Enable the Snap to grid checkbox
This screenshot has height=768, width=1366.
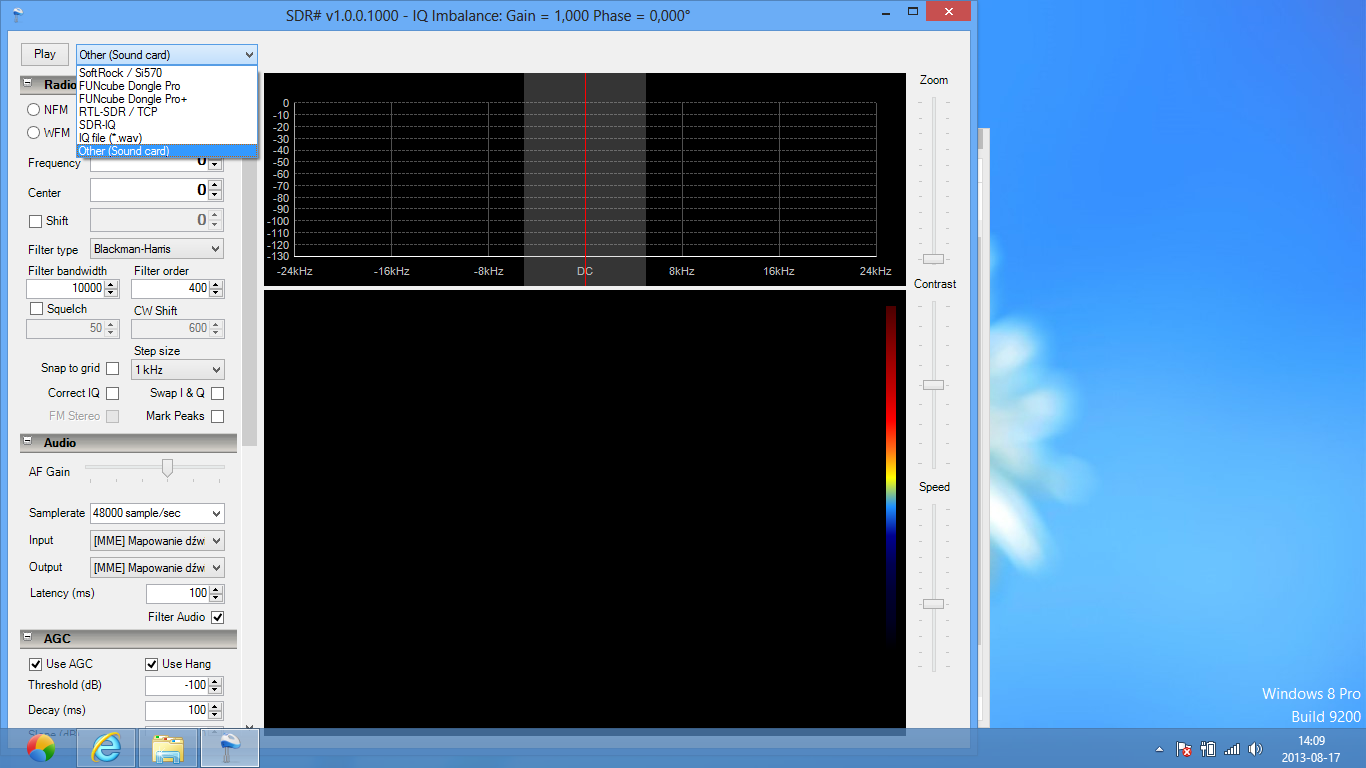coord(112,369)
